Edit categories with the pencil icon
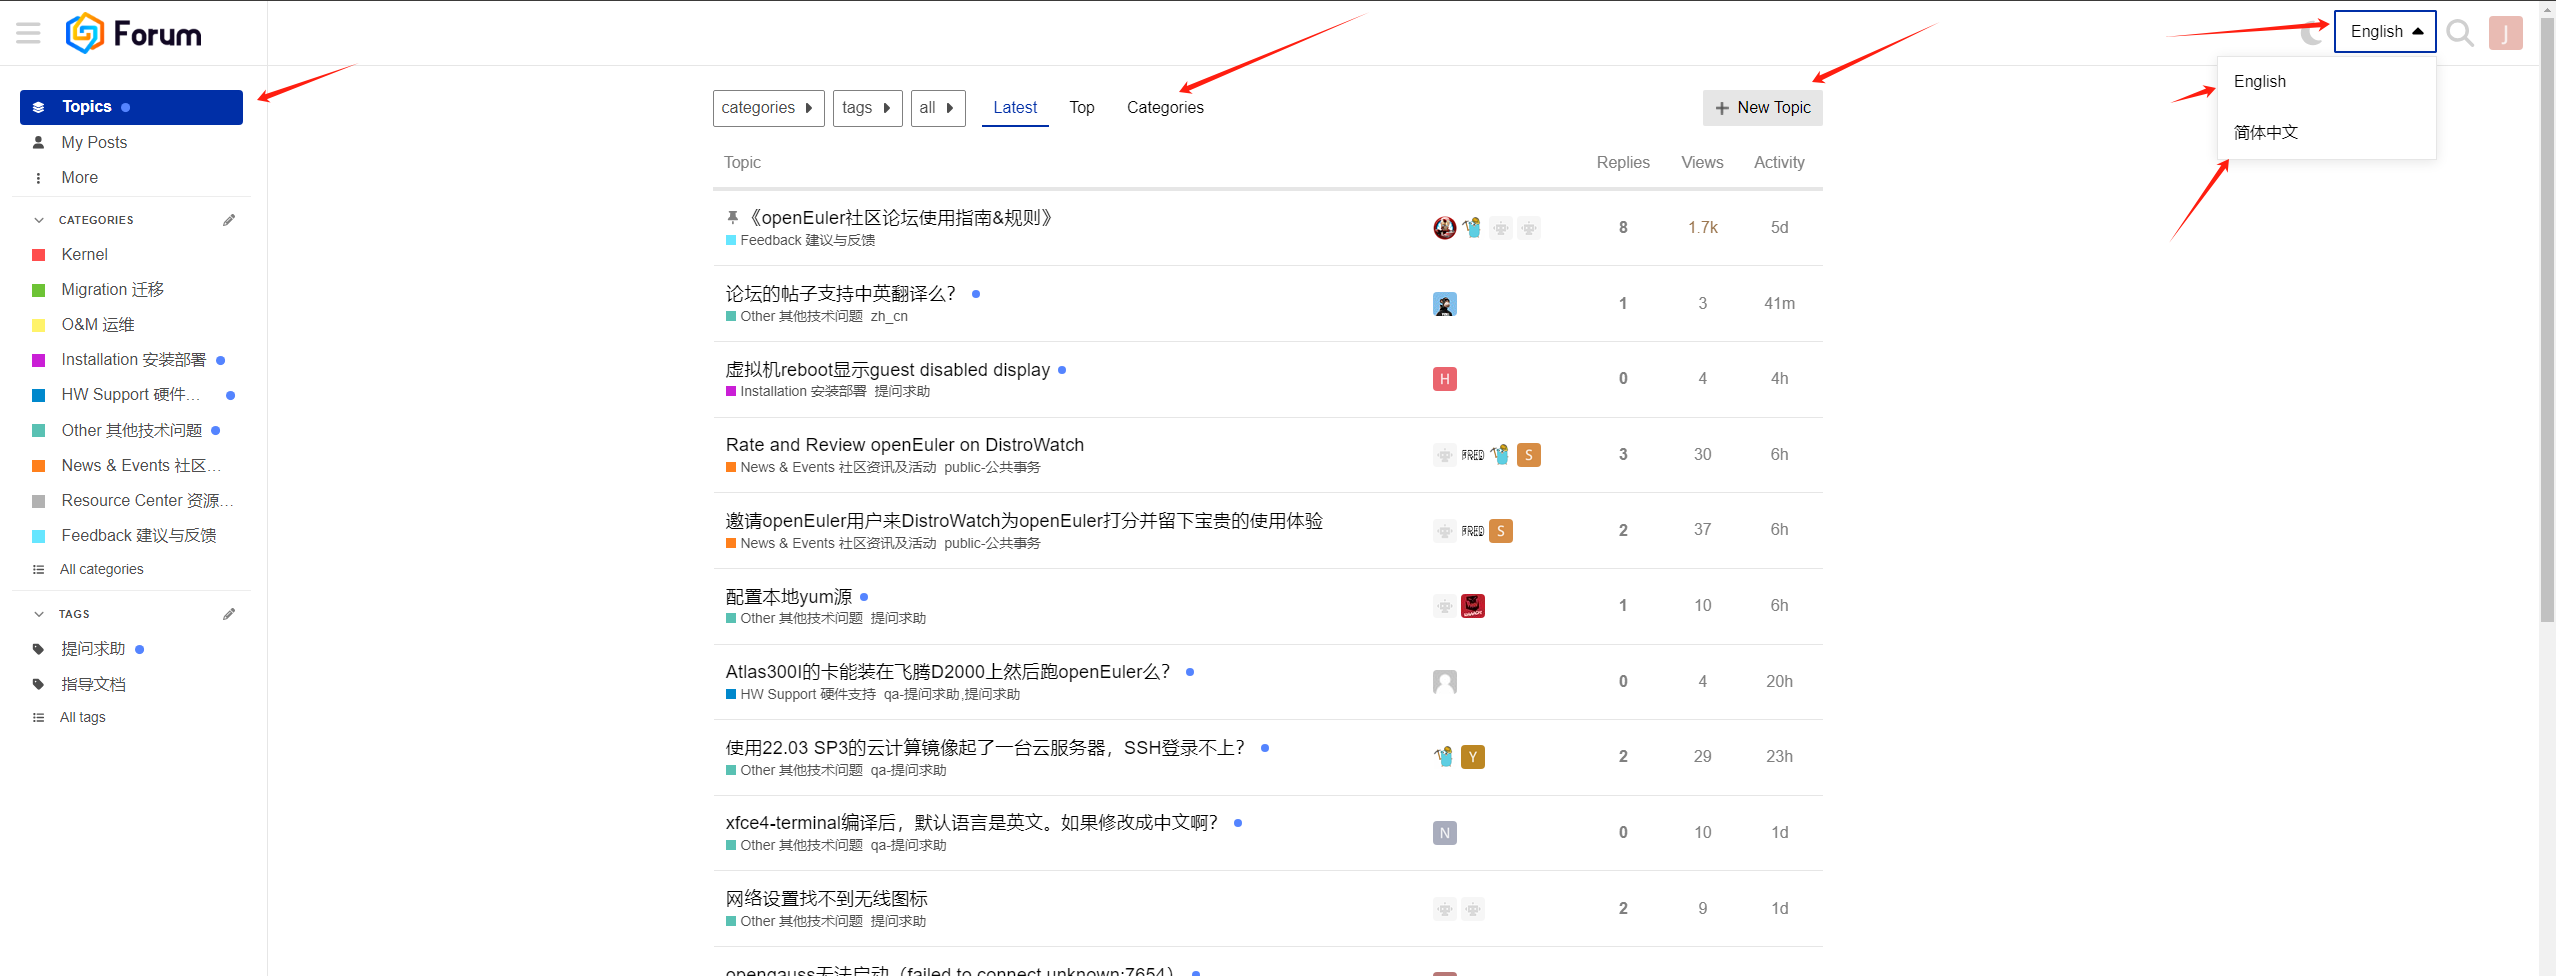The width and height of the screenshot is (2556, 976). pyautogui.click(x=229, y=220)
